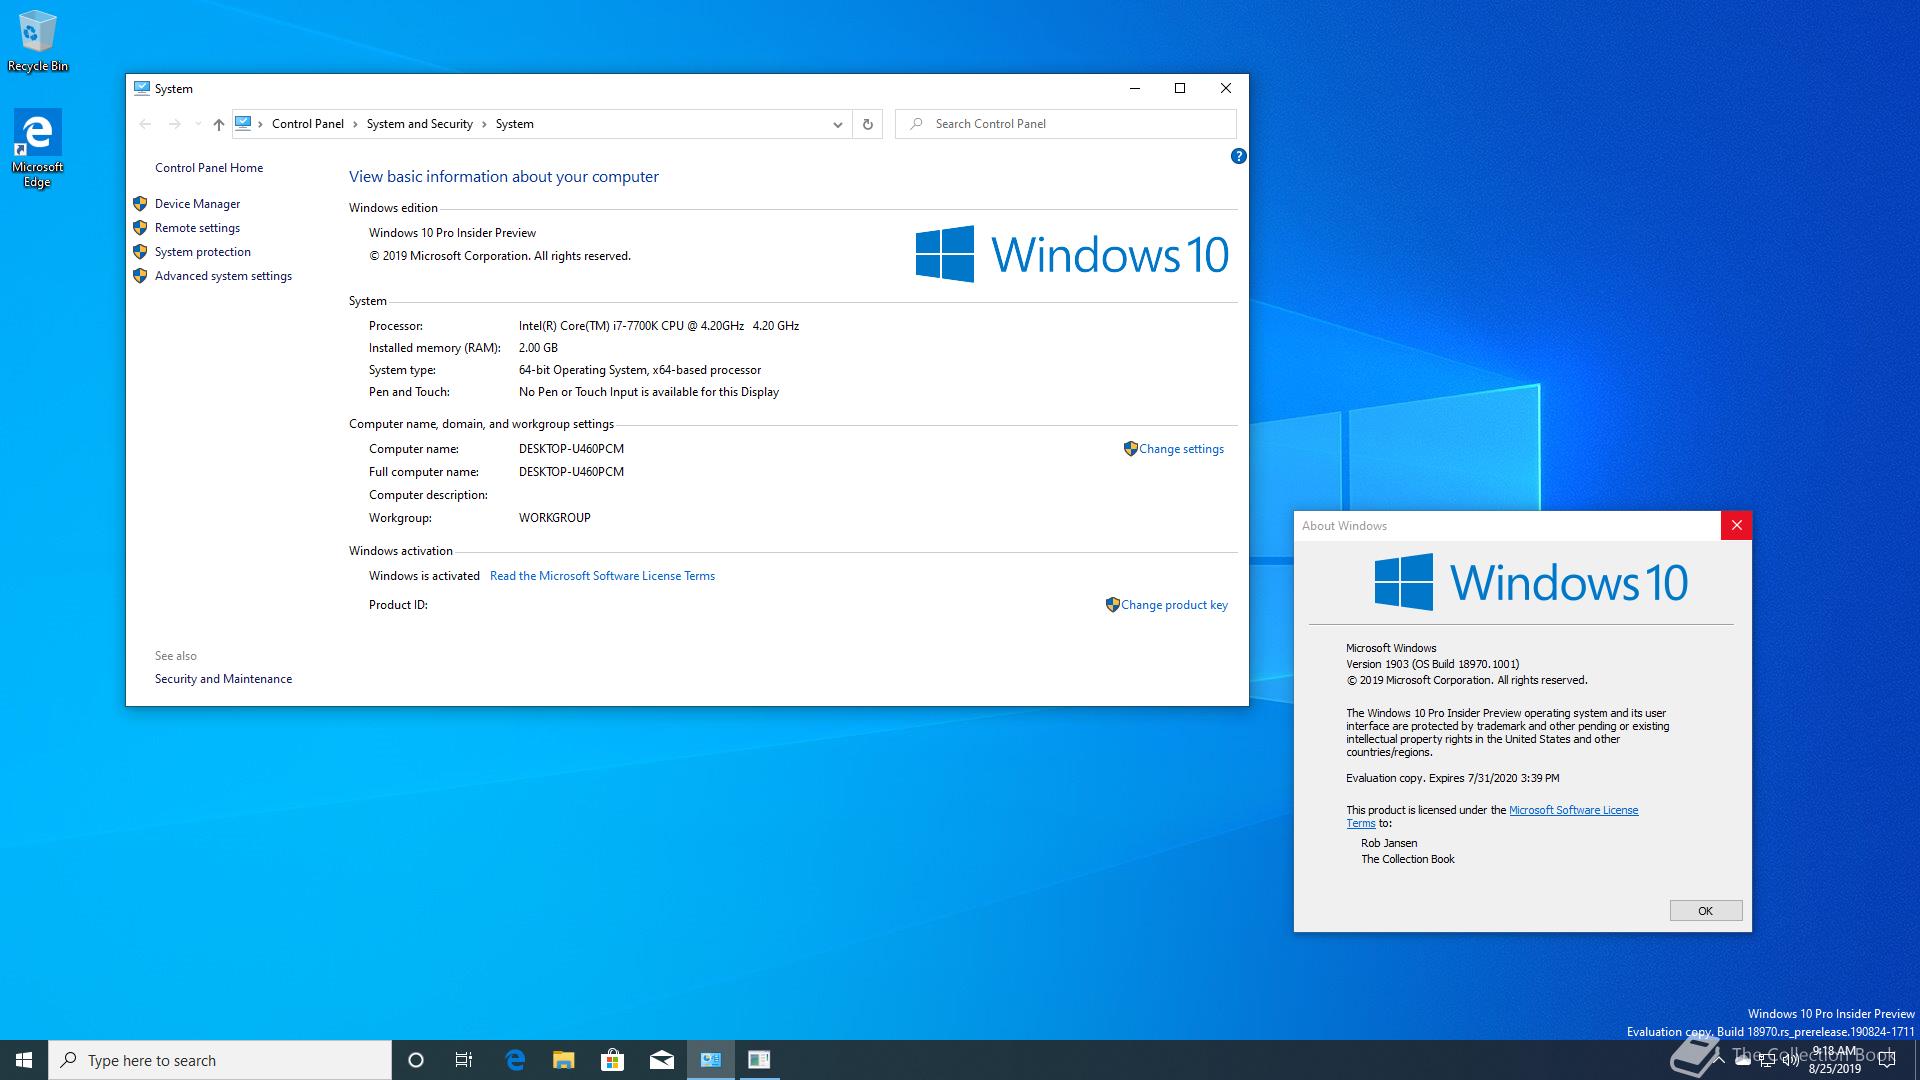Image resolution: width=1920 pixels, height=1080 pixels.
Task: Click the shield icon next to Change settings
Action: click(1130, 449)
